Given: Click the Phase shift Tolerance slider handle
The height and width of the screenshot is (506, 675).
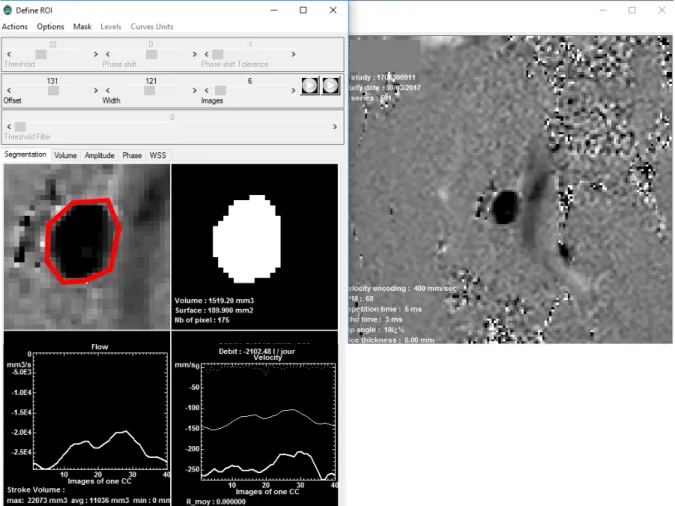Looking at the screenshot, I should pyautogui.click(x=218, y=54).
